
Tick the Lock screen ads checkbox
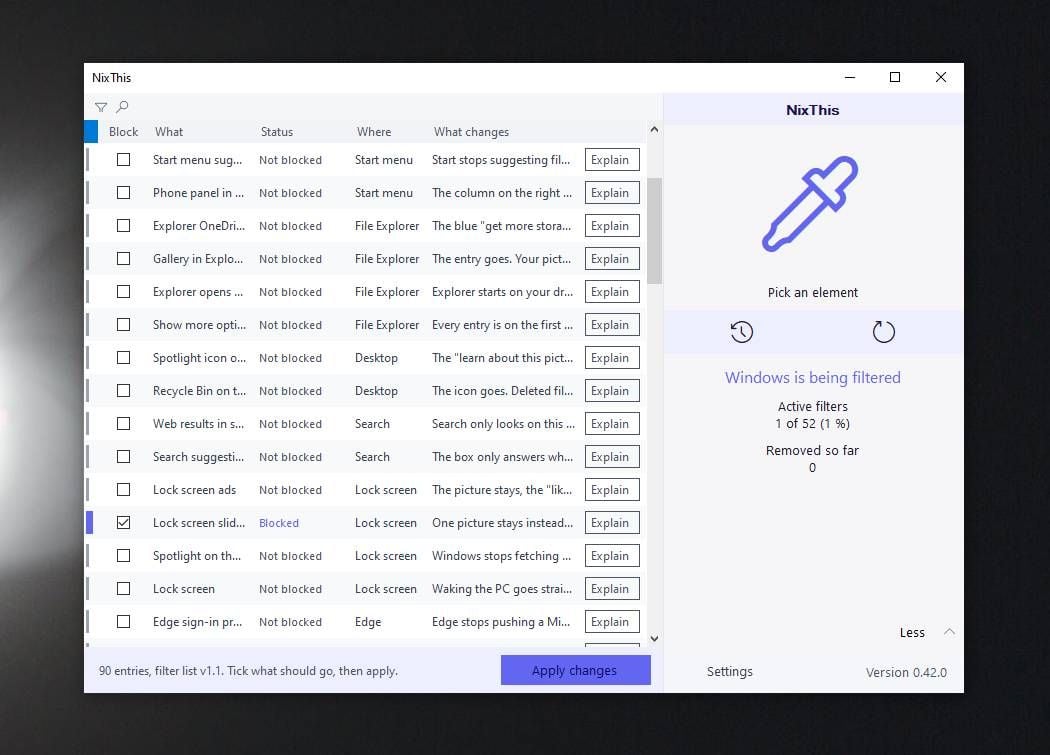click(x=123, y=490)
